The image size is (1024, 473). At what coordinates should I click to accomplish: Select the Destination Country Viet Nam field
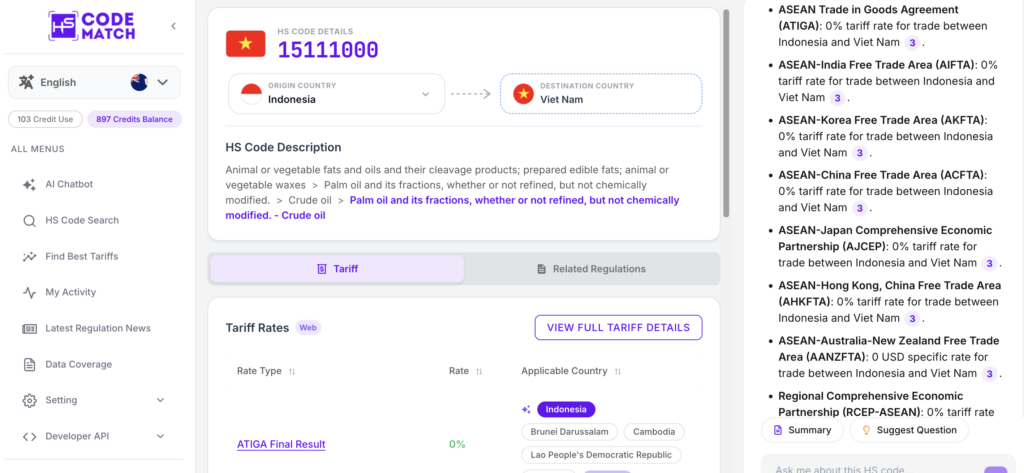601,93
